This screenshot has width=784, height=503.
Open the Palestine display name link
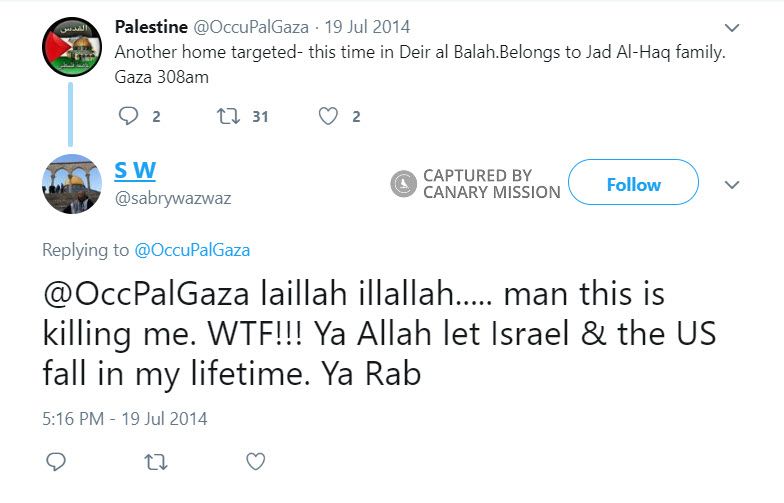click(151, 27)
